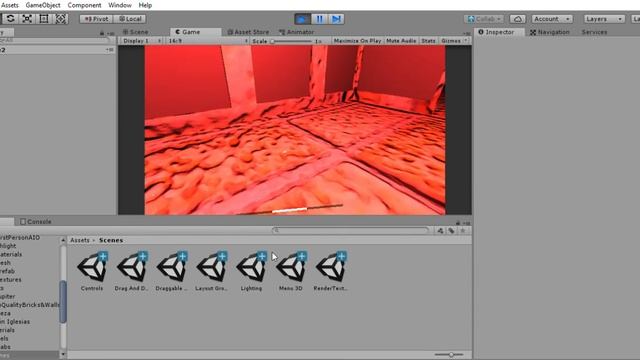Switch to the Scene tab
Image resolution: width=640 pixels, height=360 pixels.
pyautogui.click(x=136, y=32)
